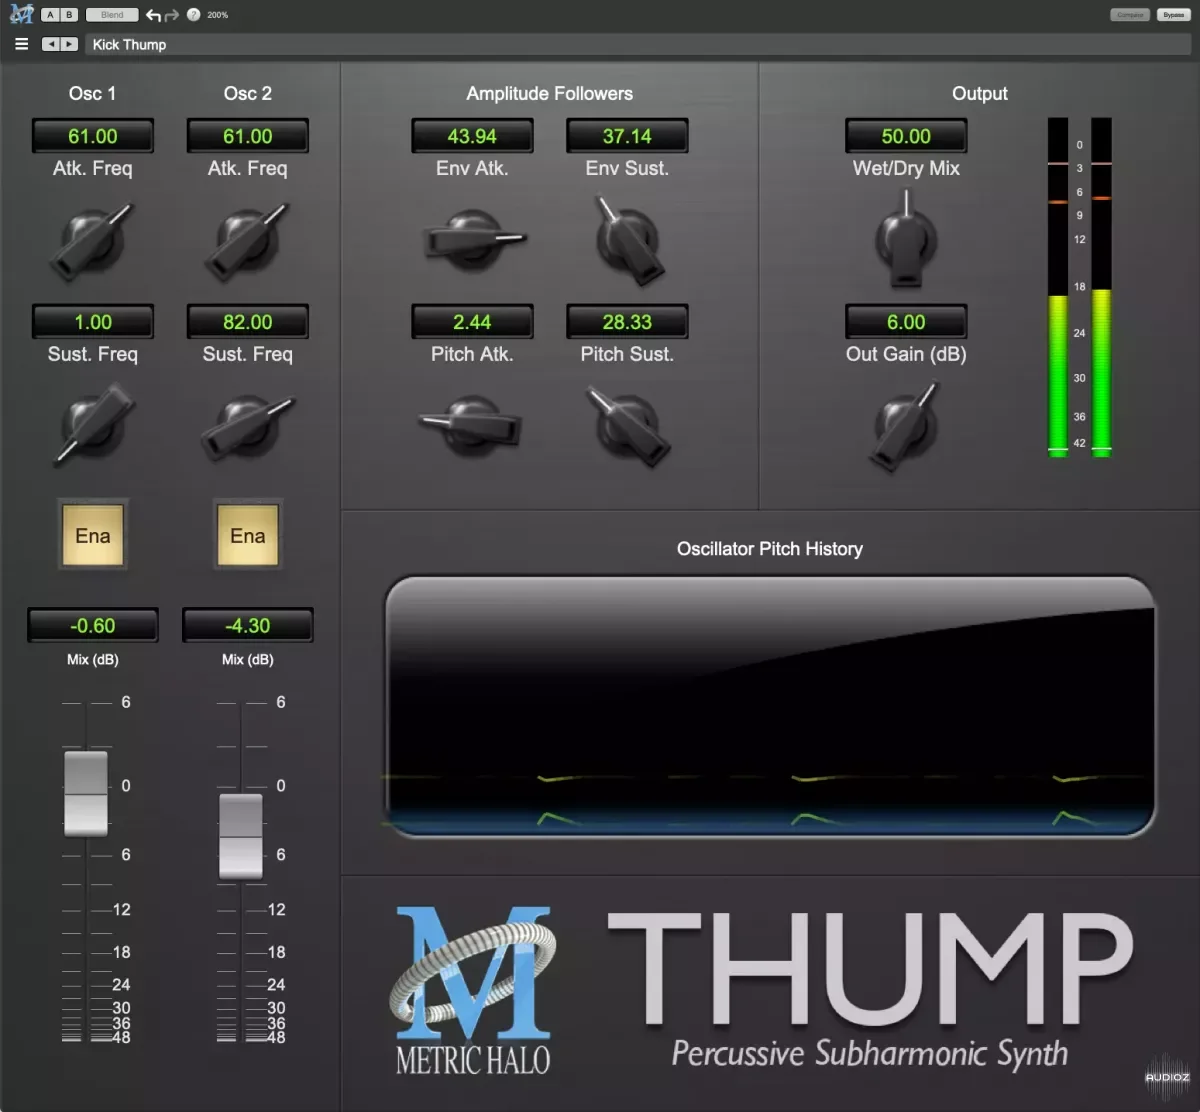Go to the next preset with right arrow

[69, 44]
